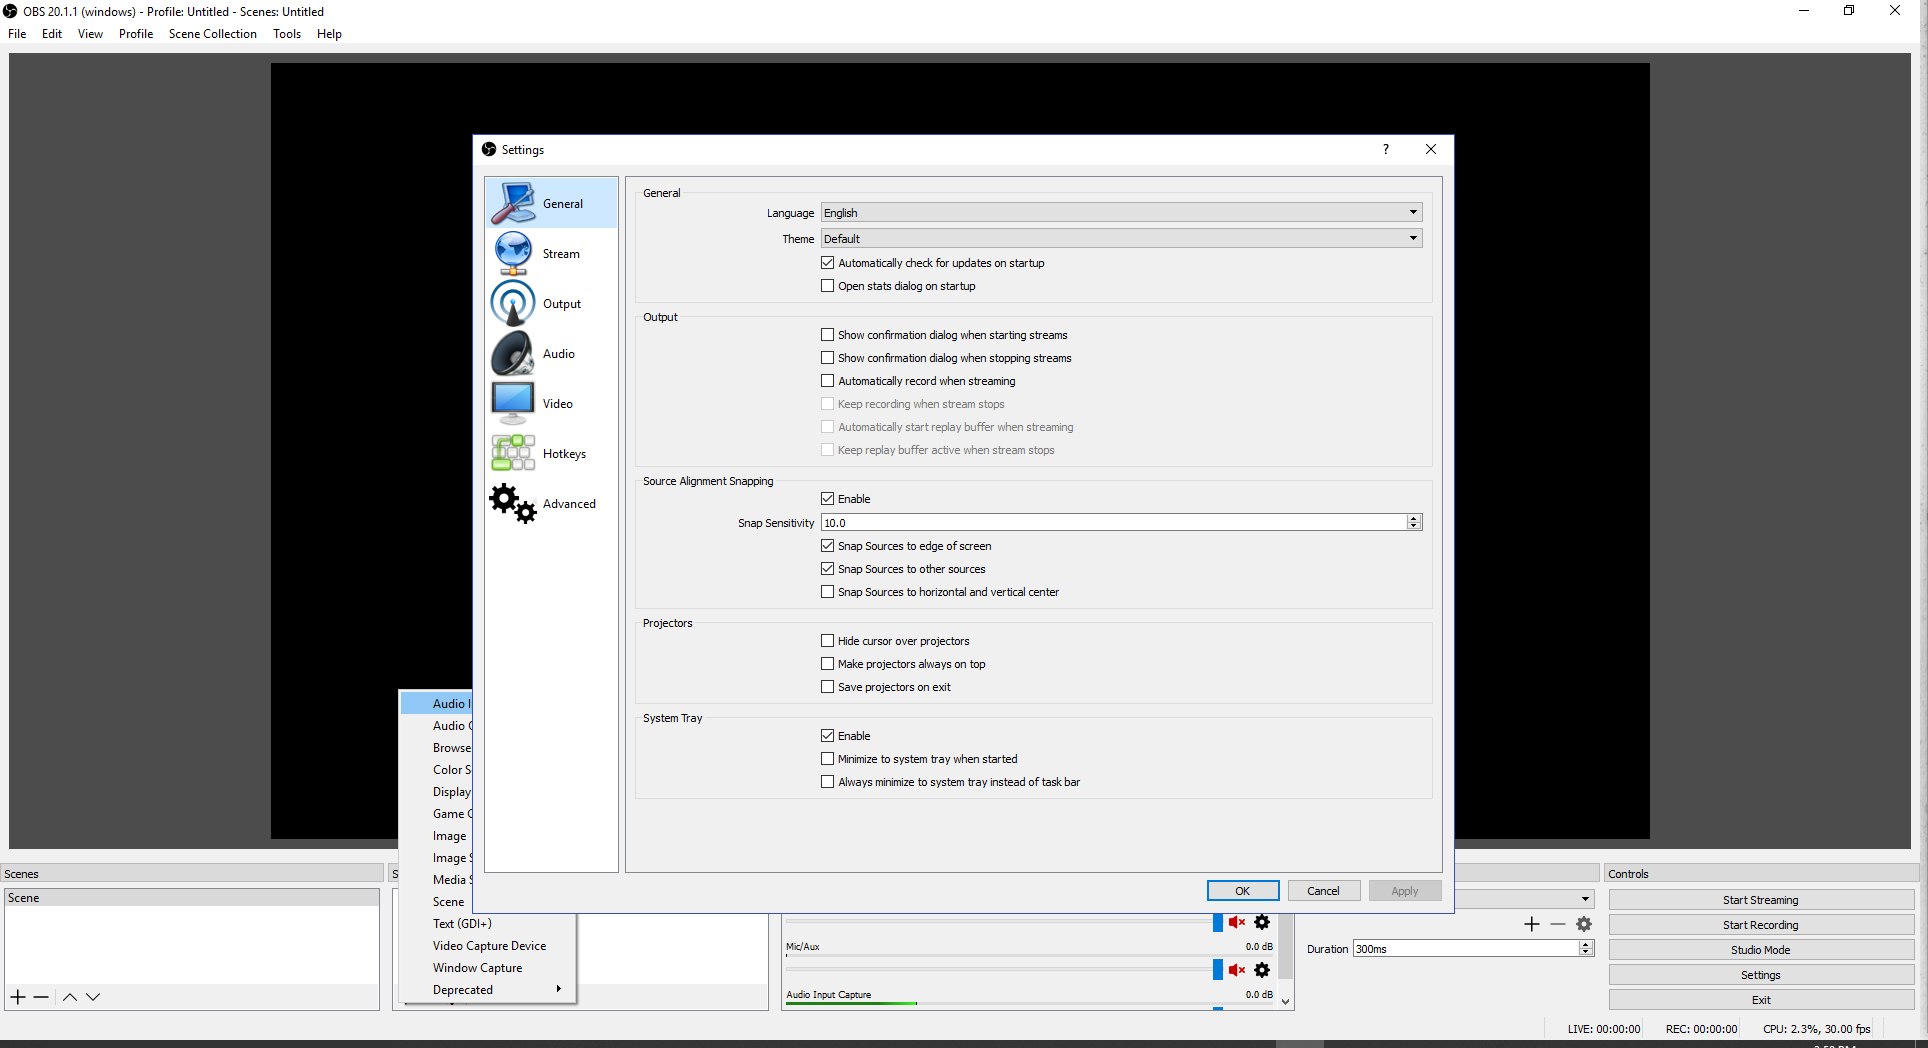1928x1048 pixels.
Task: Adjust the Duration stepper arrows
Action: 1586,948
